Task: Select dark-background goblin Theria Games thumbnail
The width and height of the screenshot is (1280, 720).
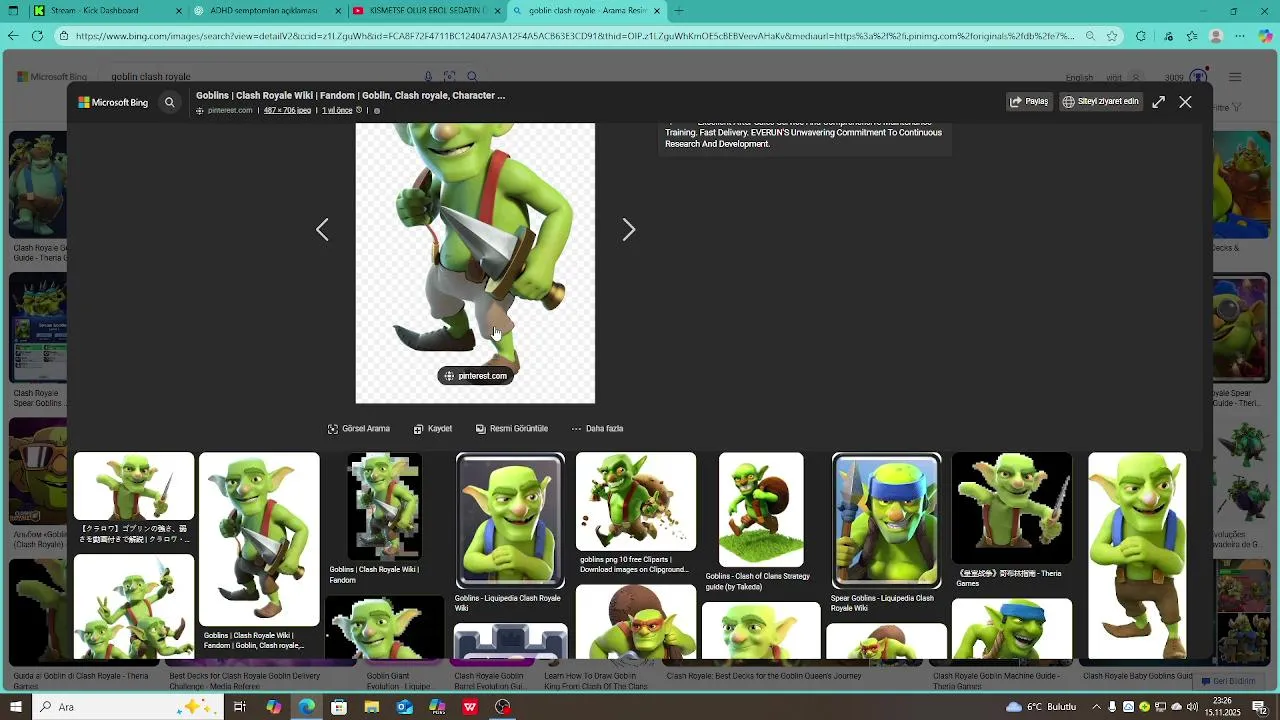Action: [1012, 508]
